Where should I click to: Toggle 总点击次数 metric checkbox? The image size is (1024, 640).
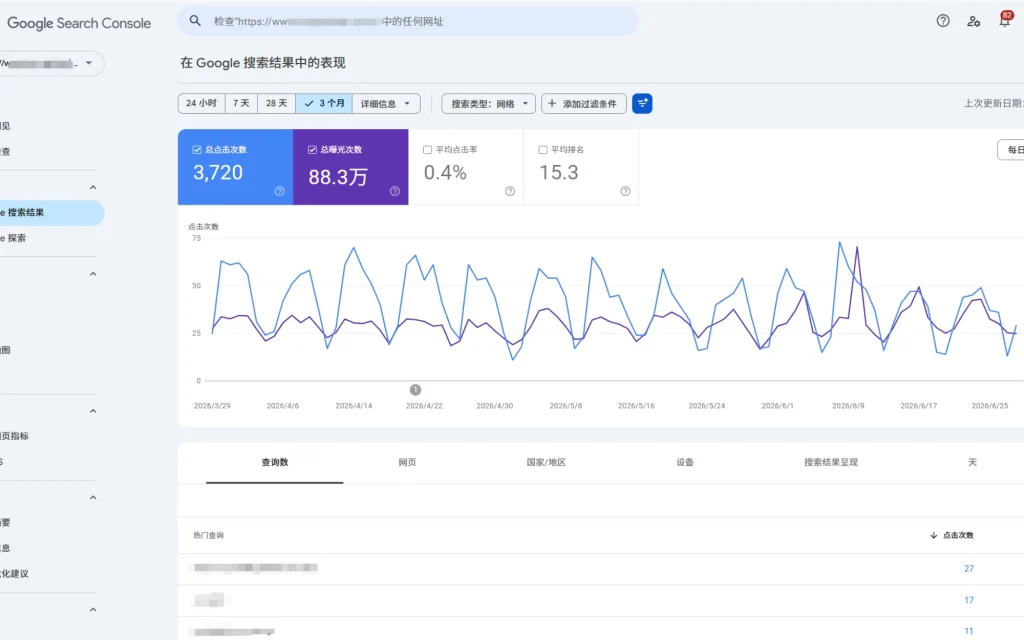[197, 150]
